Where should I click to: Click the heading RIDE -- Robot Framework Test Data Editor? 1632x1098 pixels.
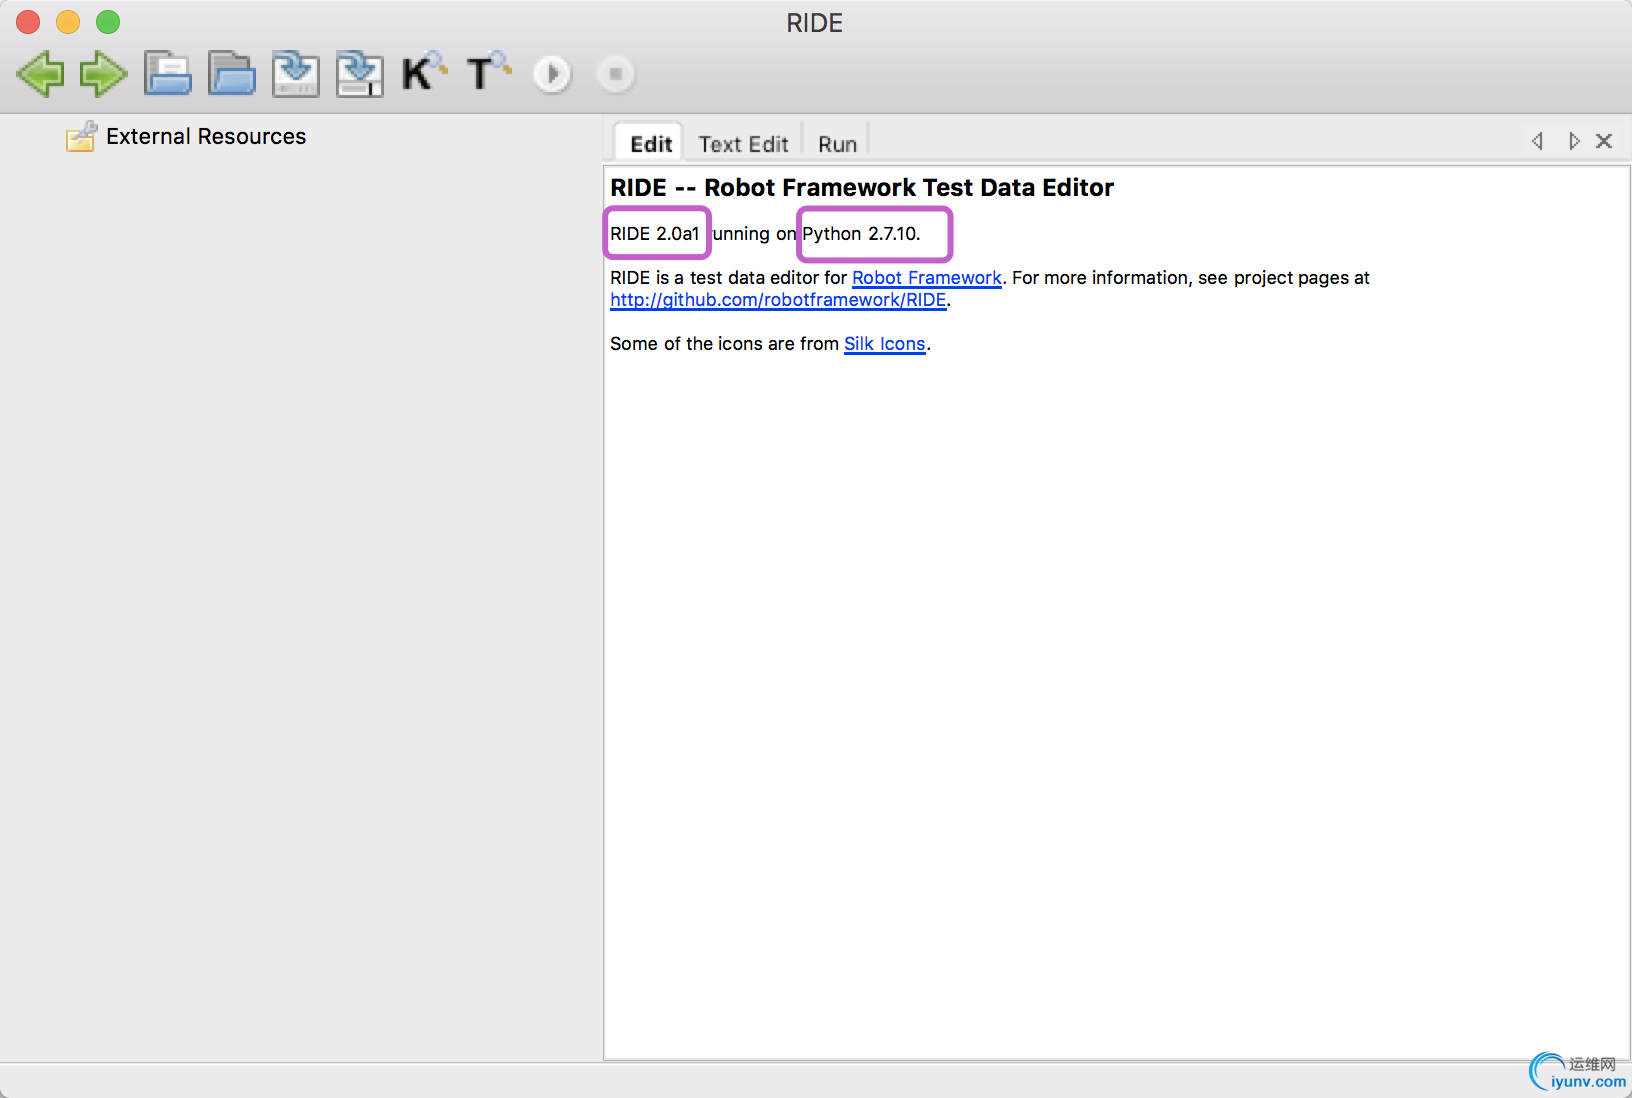click(862, 188)
